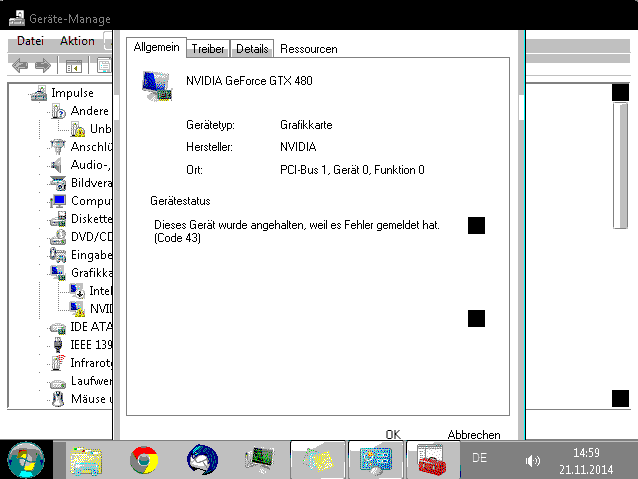
Task: Click the PCI-Bus 1 location value
Action: [x=352, y=170]
